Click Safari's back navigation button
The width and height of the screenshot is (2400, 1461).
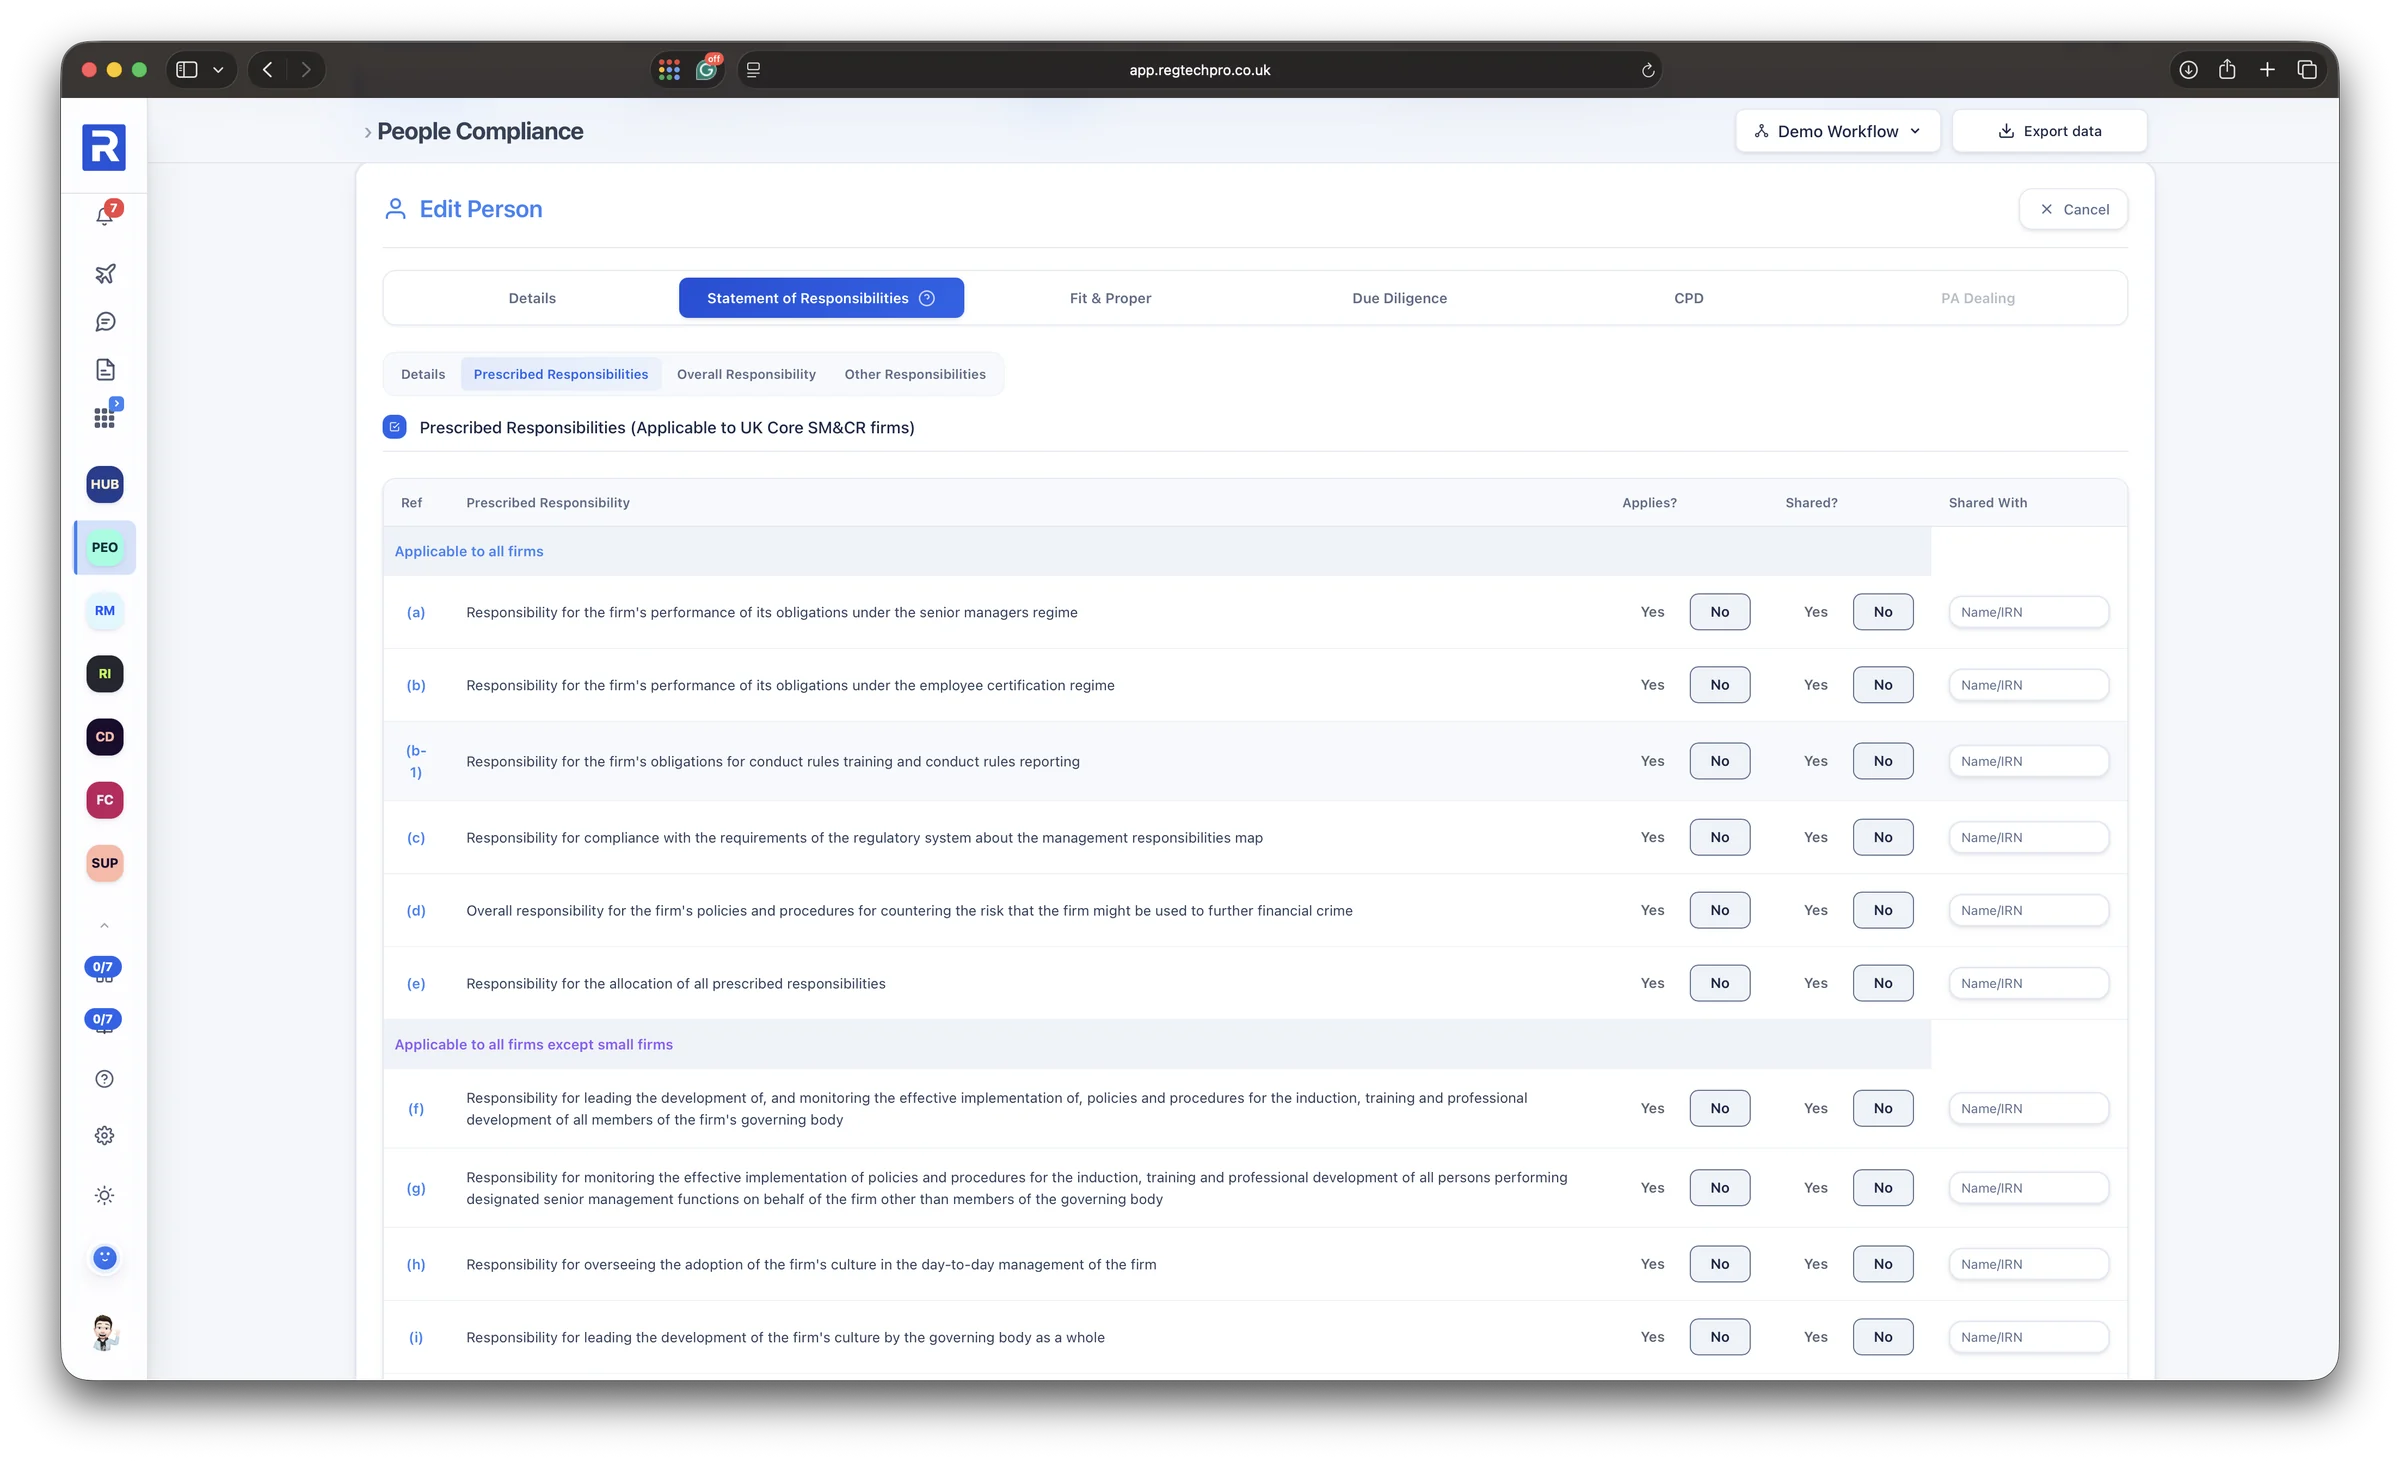click(268, 70)
